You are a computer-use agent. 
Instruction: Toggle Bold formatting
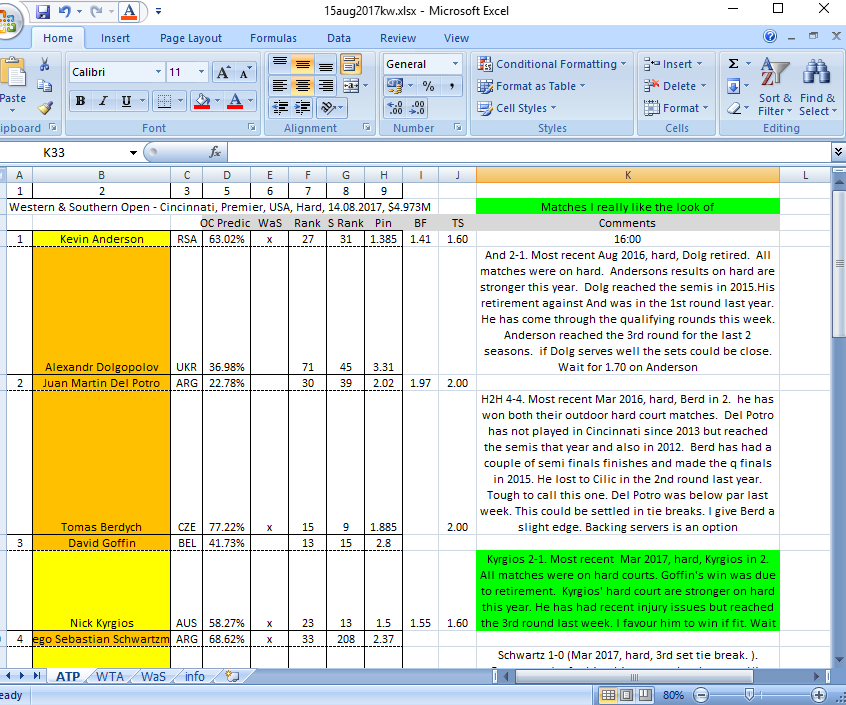80,101
